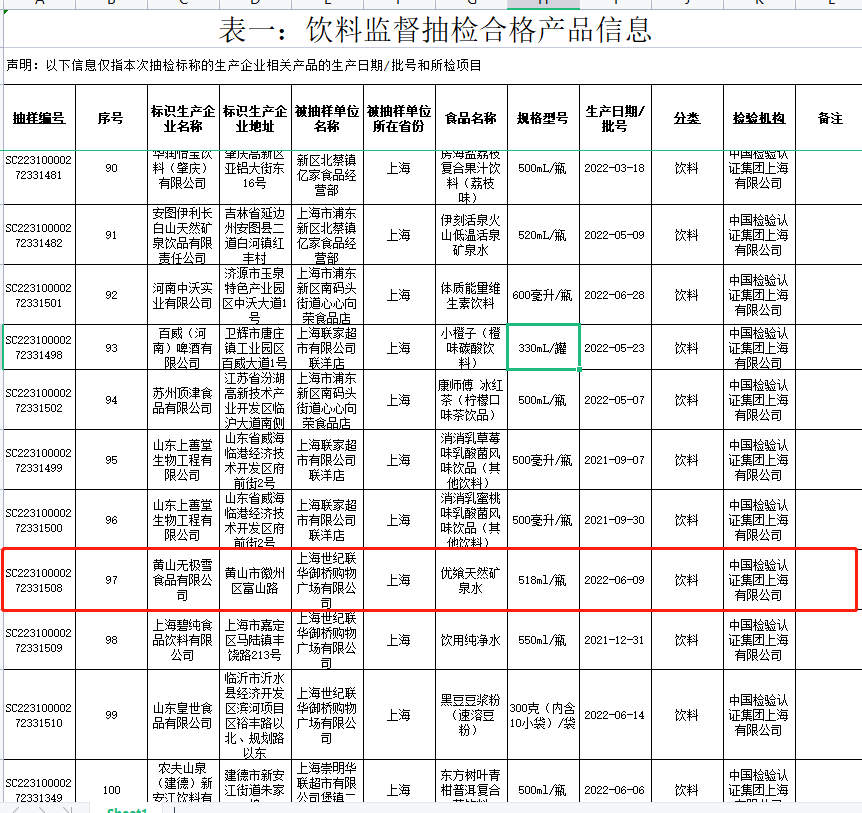The height and width of the screenshot is (813, 862).
Task: Select the 黄山无极雪食品有限公司 cell
Action: (182, 580)
